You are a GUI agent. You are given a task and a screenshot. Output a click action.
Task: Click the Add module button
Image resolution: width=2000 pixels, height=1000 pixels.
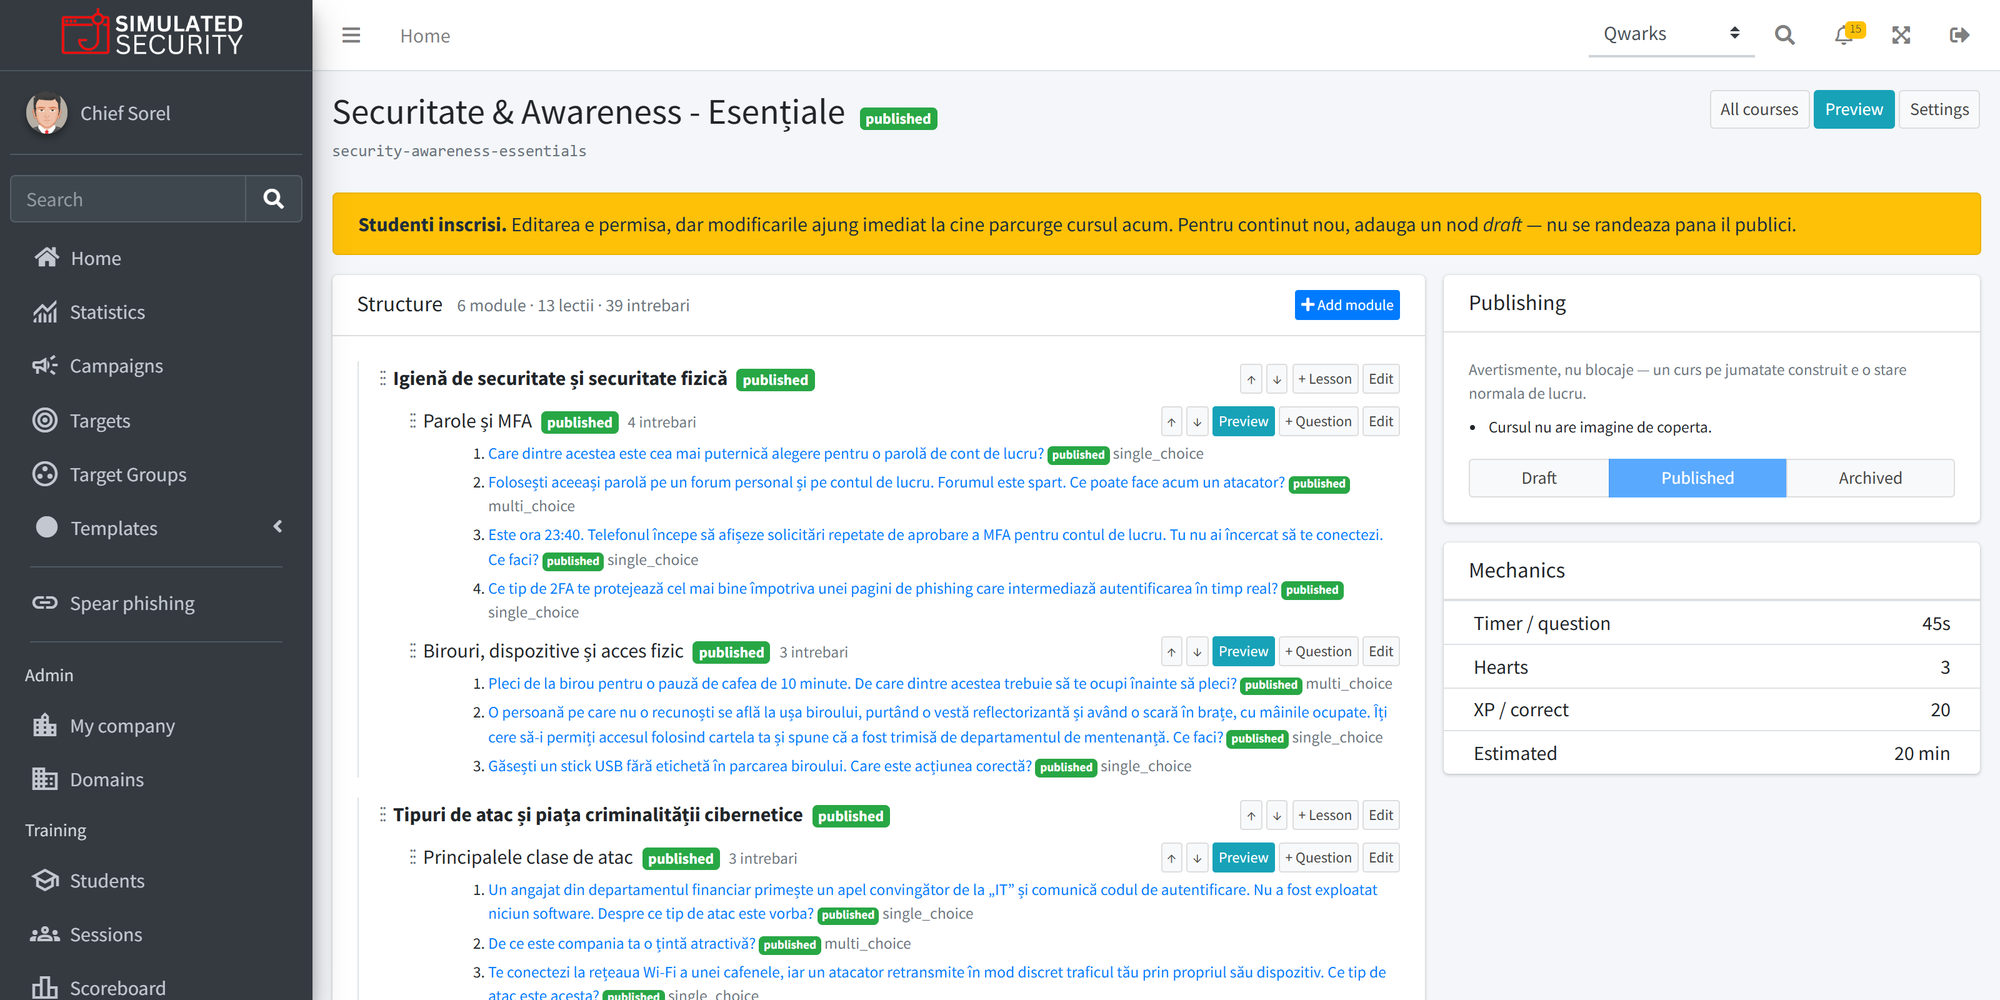point(1347,305)
